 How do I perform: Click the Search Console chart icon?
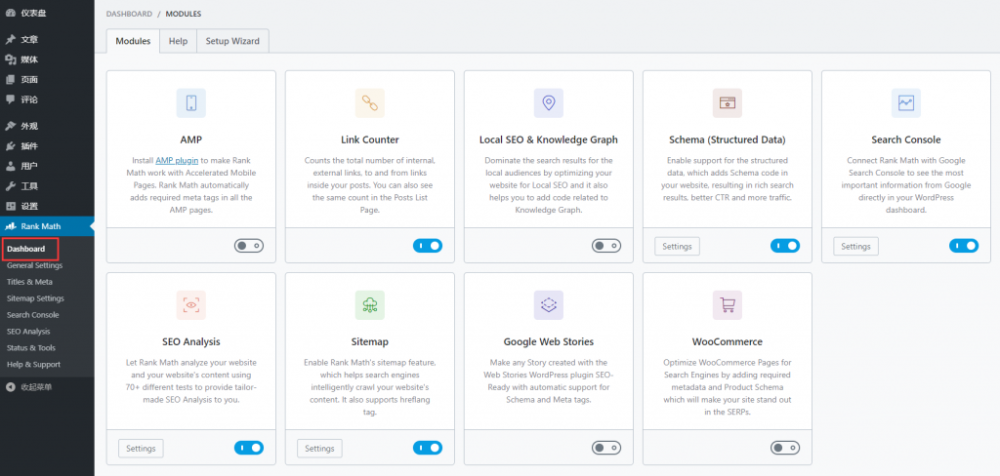pos(906,102)
